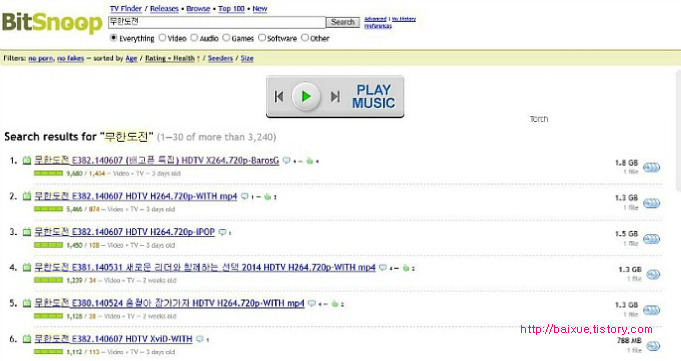Click download icon for result 5
Viewport: 681px width, 361px height.
click(x=651, y=310)
